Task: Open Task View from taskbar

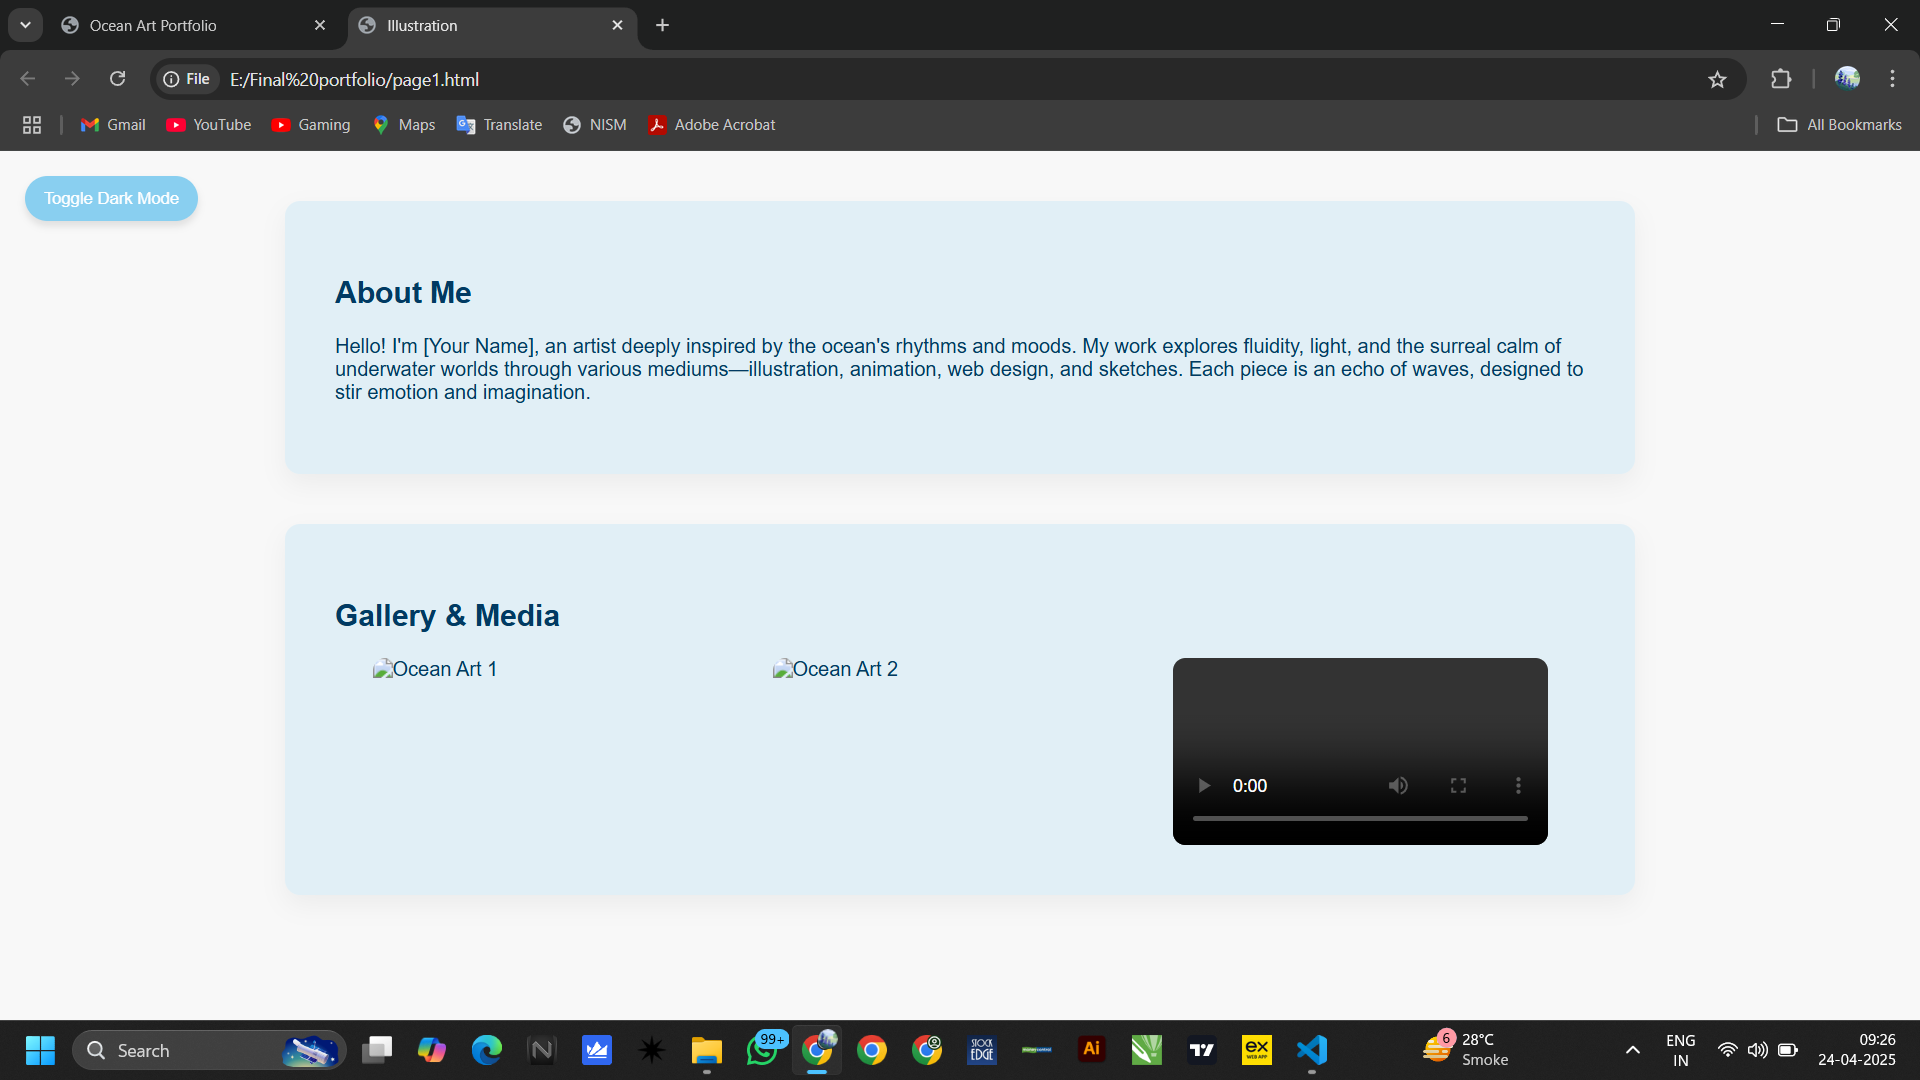Action: (377, 1050)
